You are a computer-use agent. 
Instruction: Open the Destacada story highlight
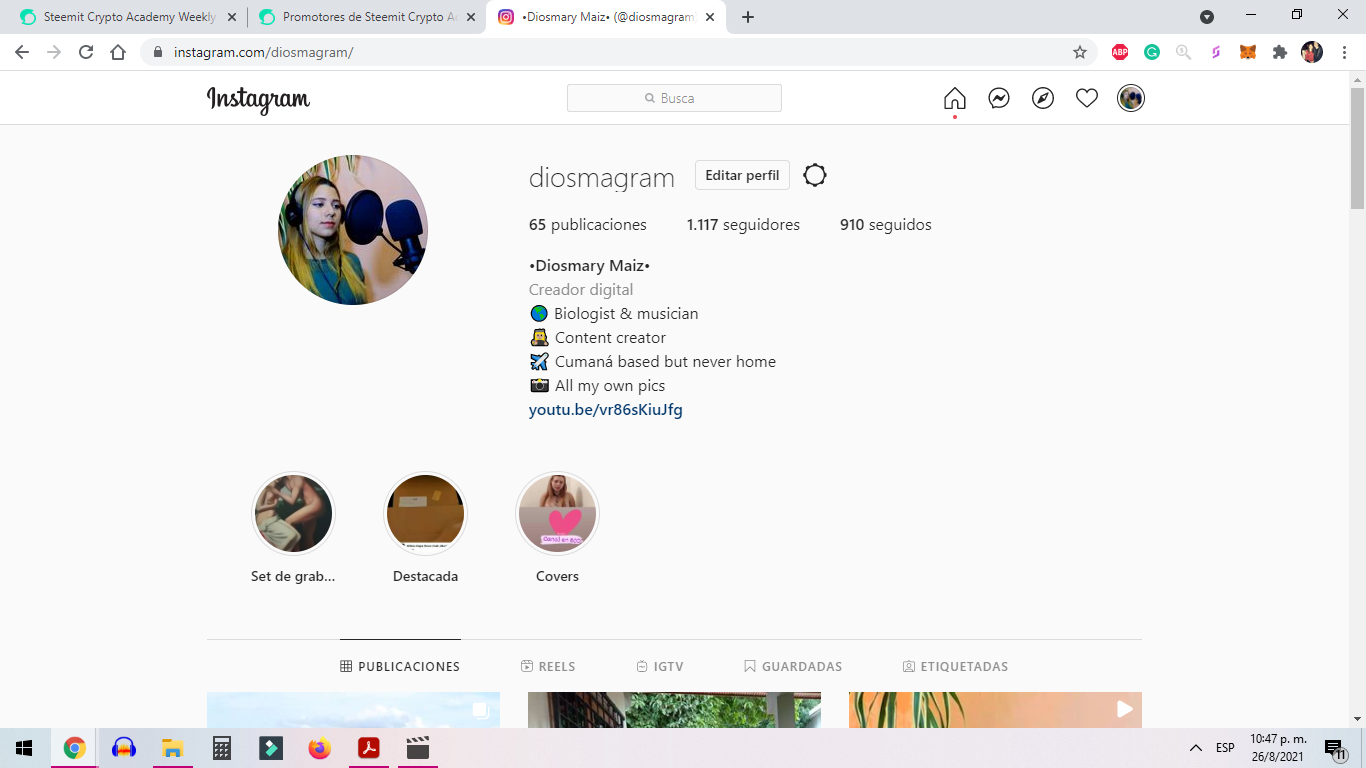pyautogui.click(x=425, y=514)
